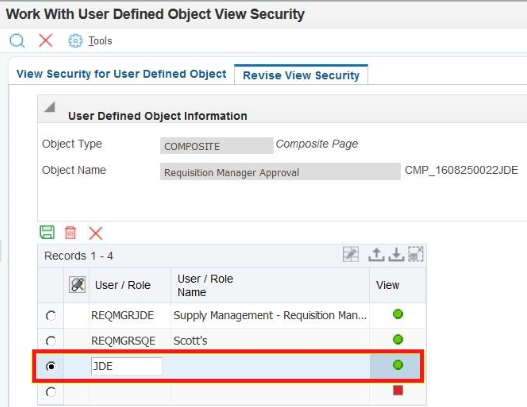Click the red Delete trash icon
527x407 pixels.
(70, 233)
